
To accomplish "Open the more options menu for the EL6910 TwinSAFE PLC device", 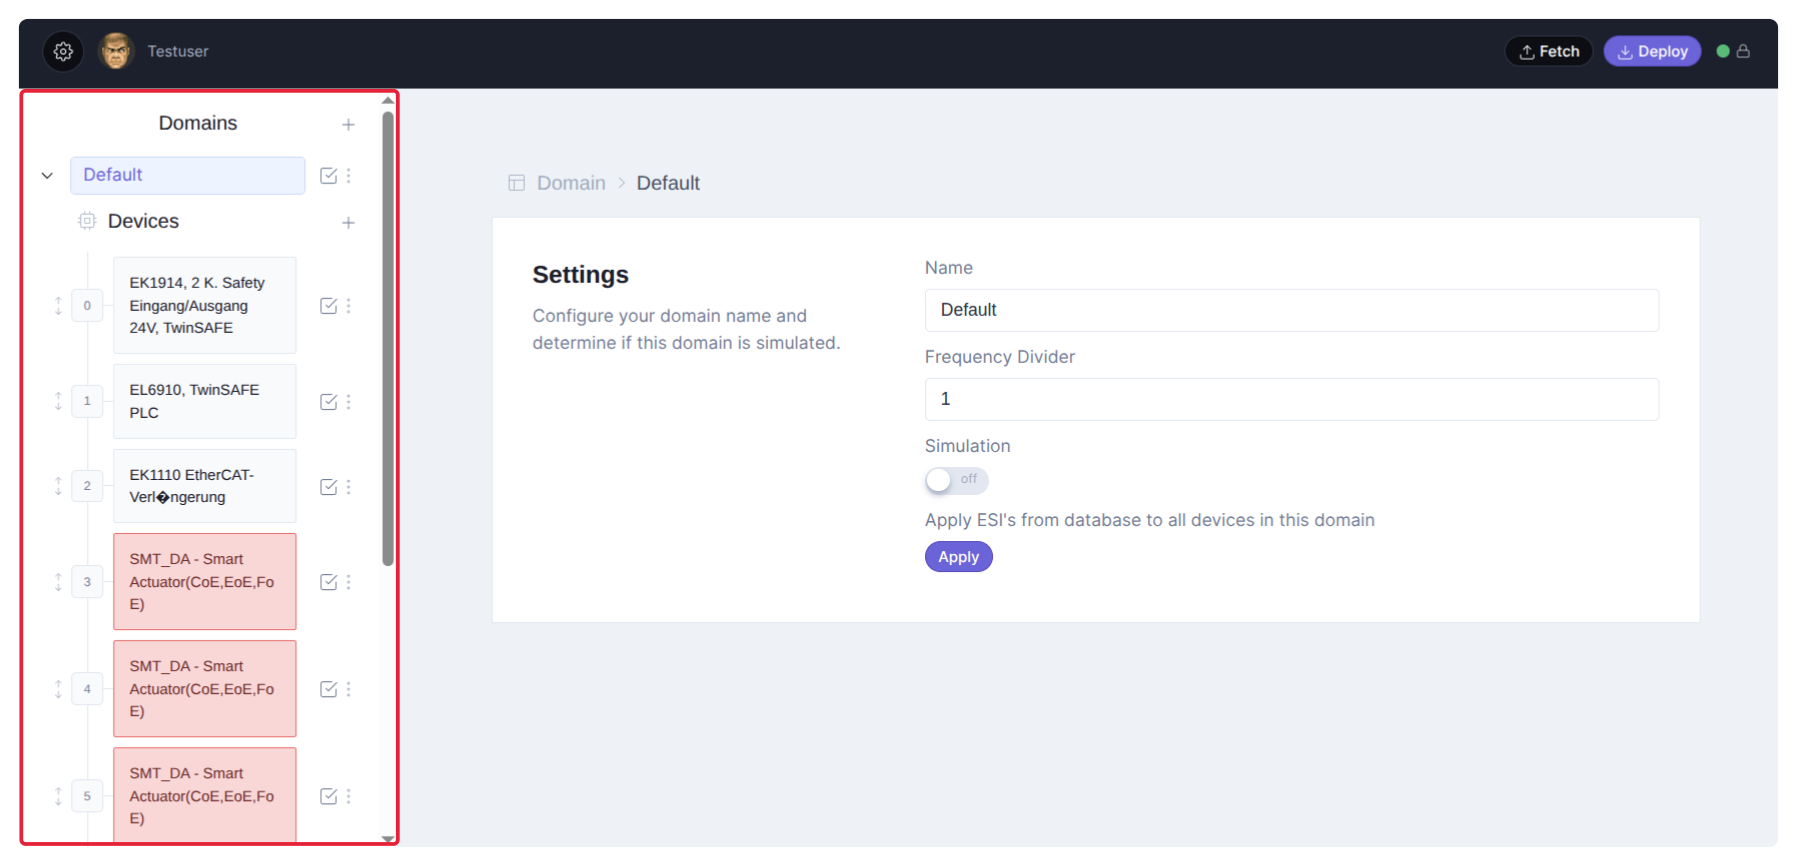I will [349, 402].
